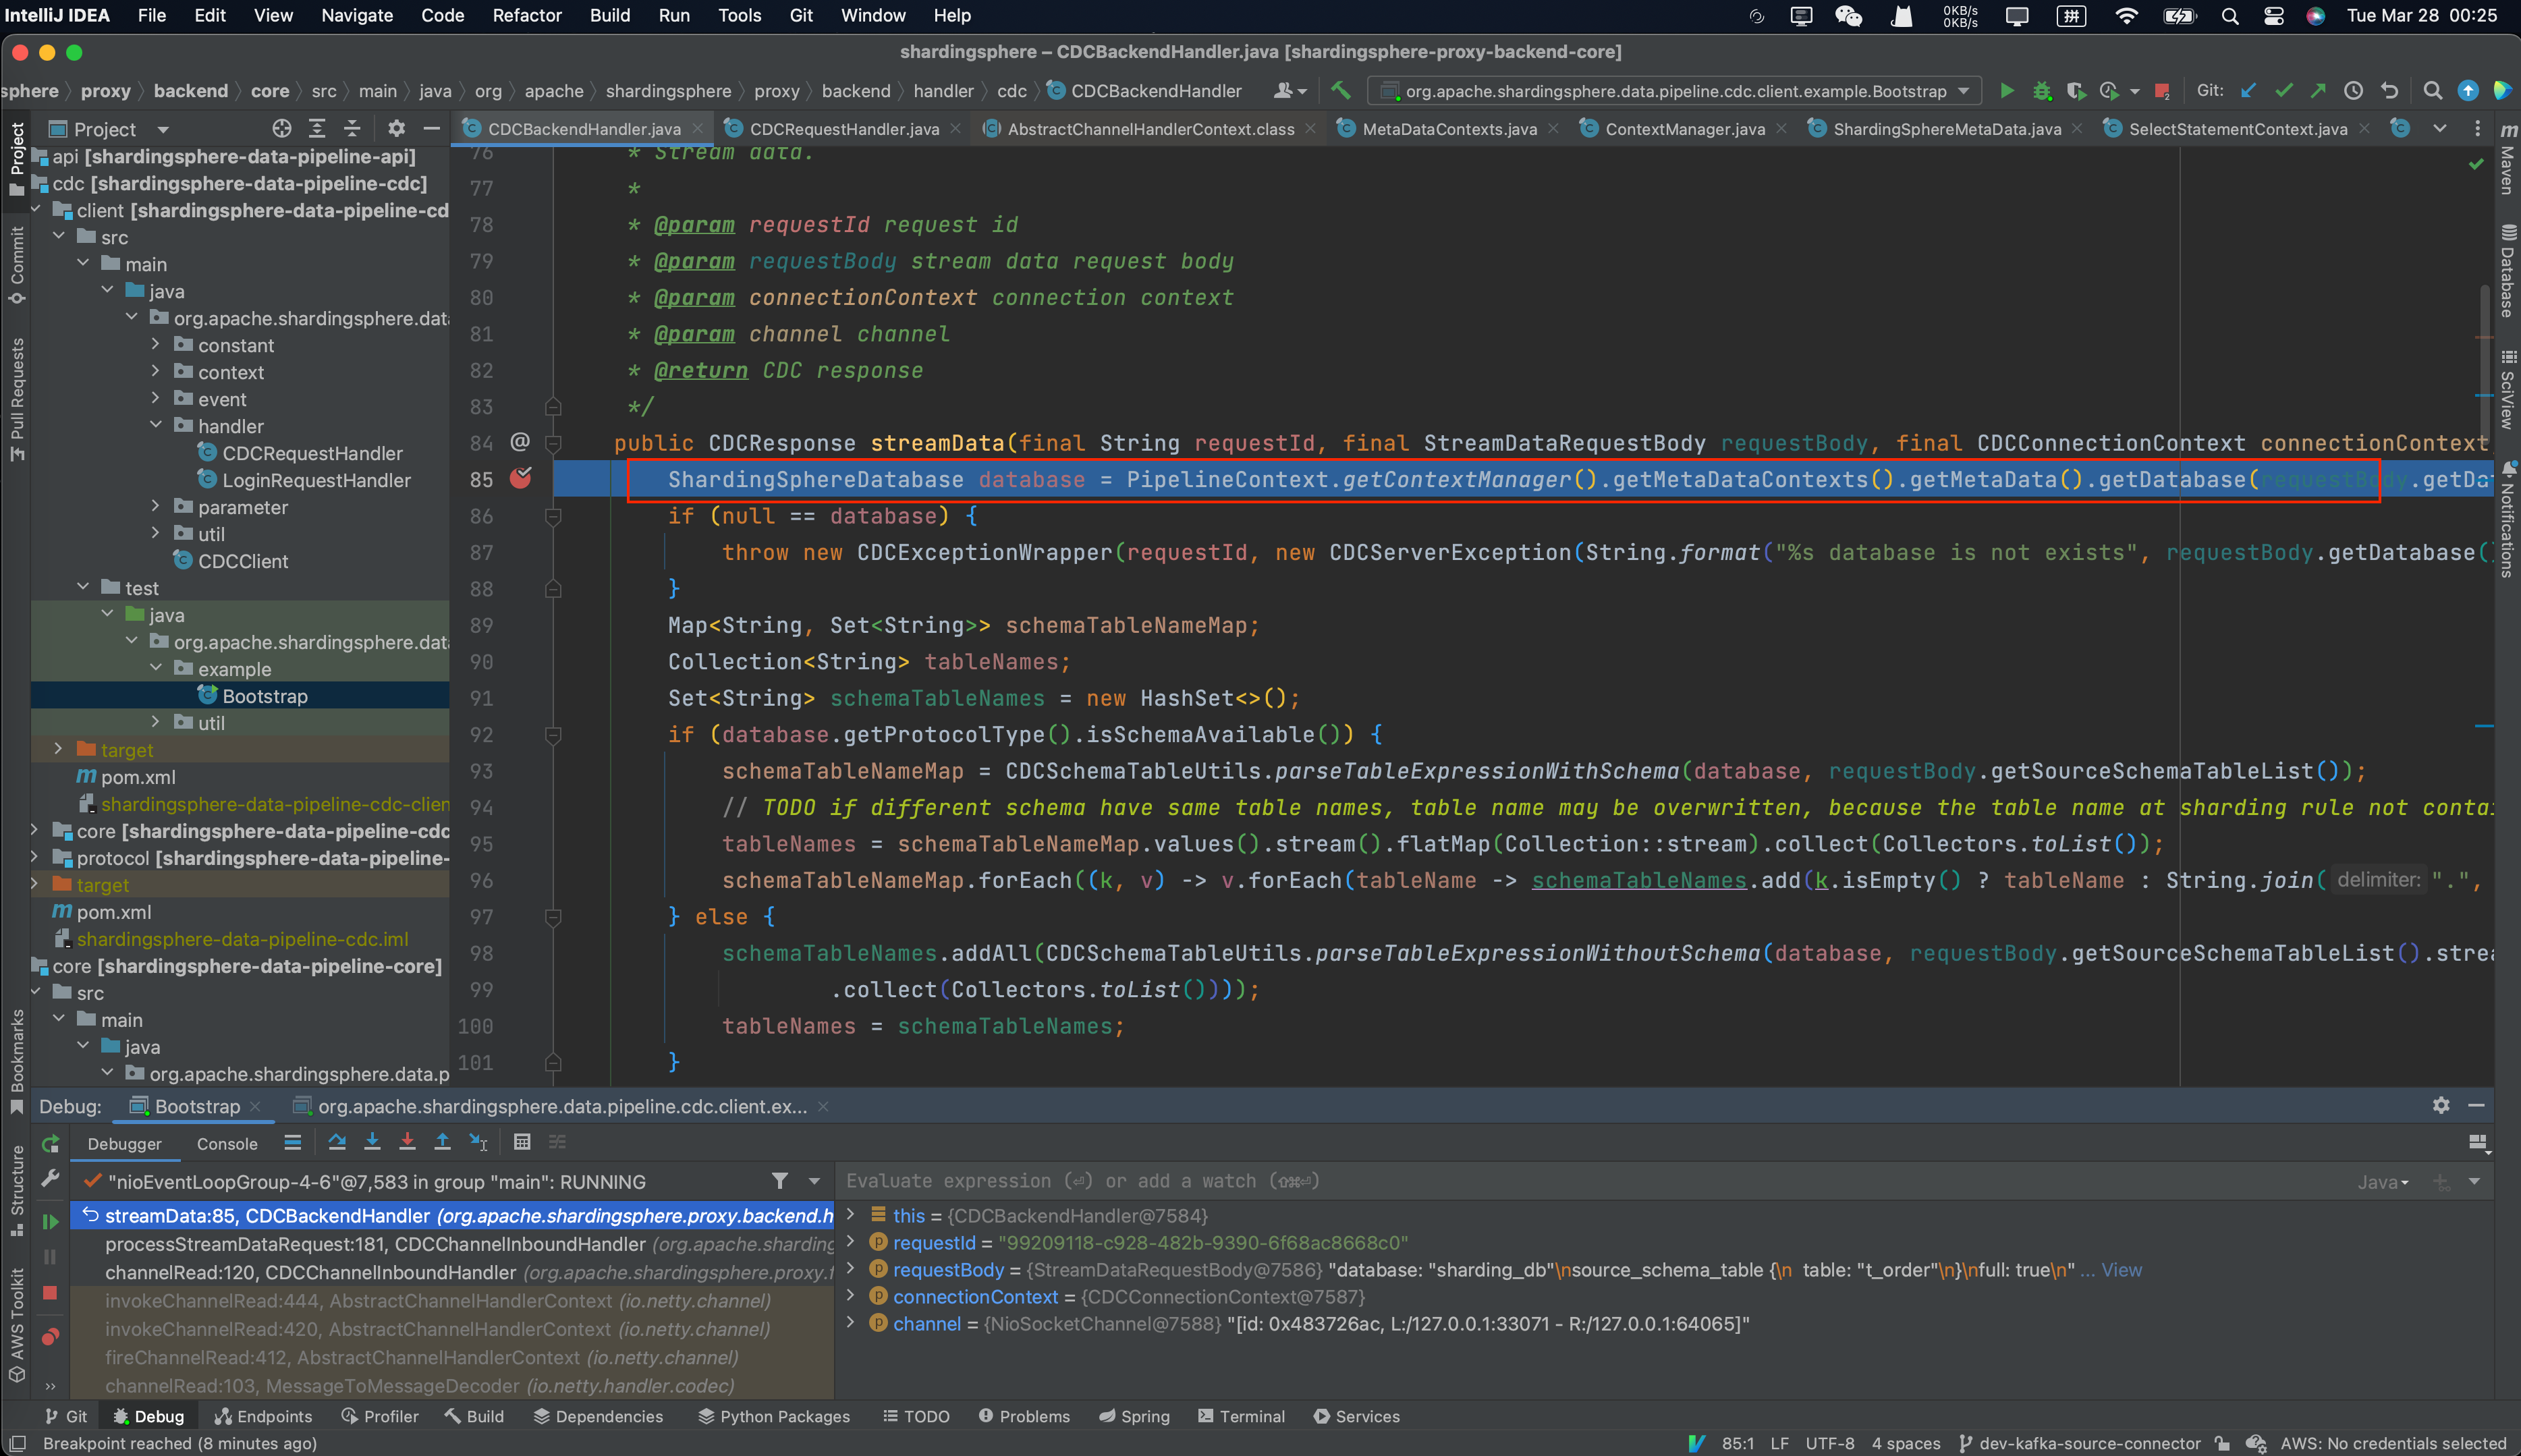Open the Evaluate Expression calculator icon
Viewport: 2521px width, 1456px height.
tap(522, 1141)
